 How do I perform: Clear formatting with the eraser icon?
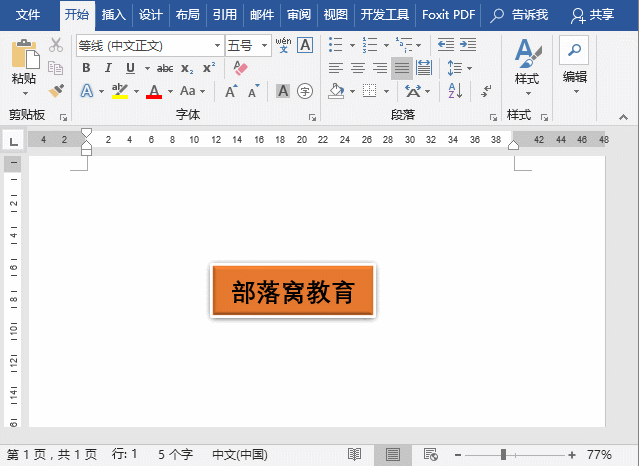pos(239,68)
